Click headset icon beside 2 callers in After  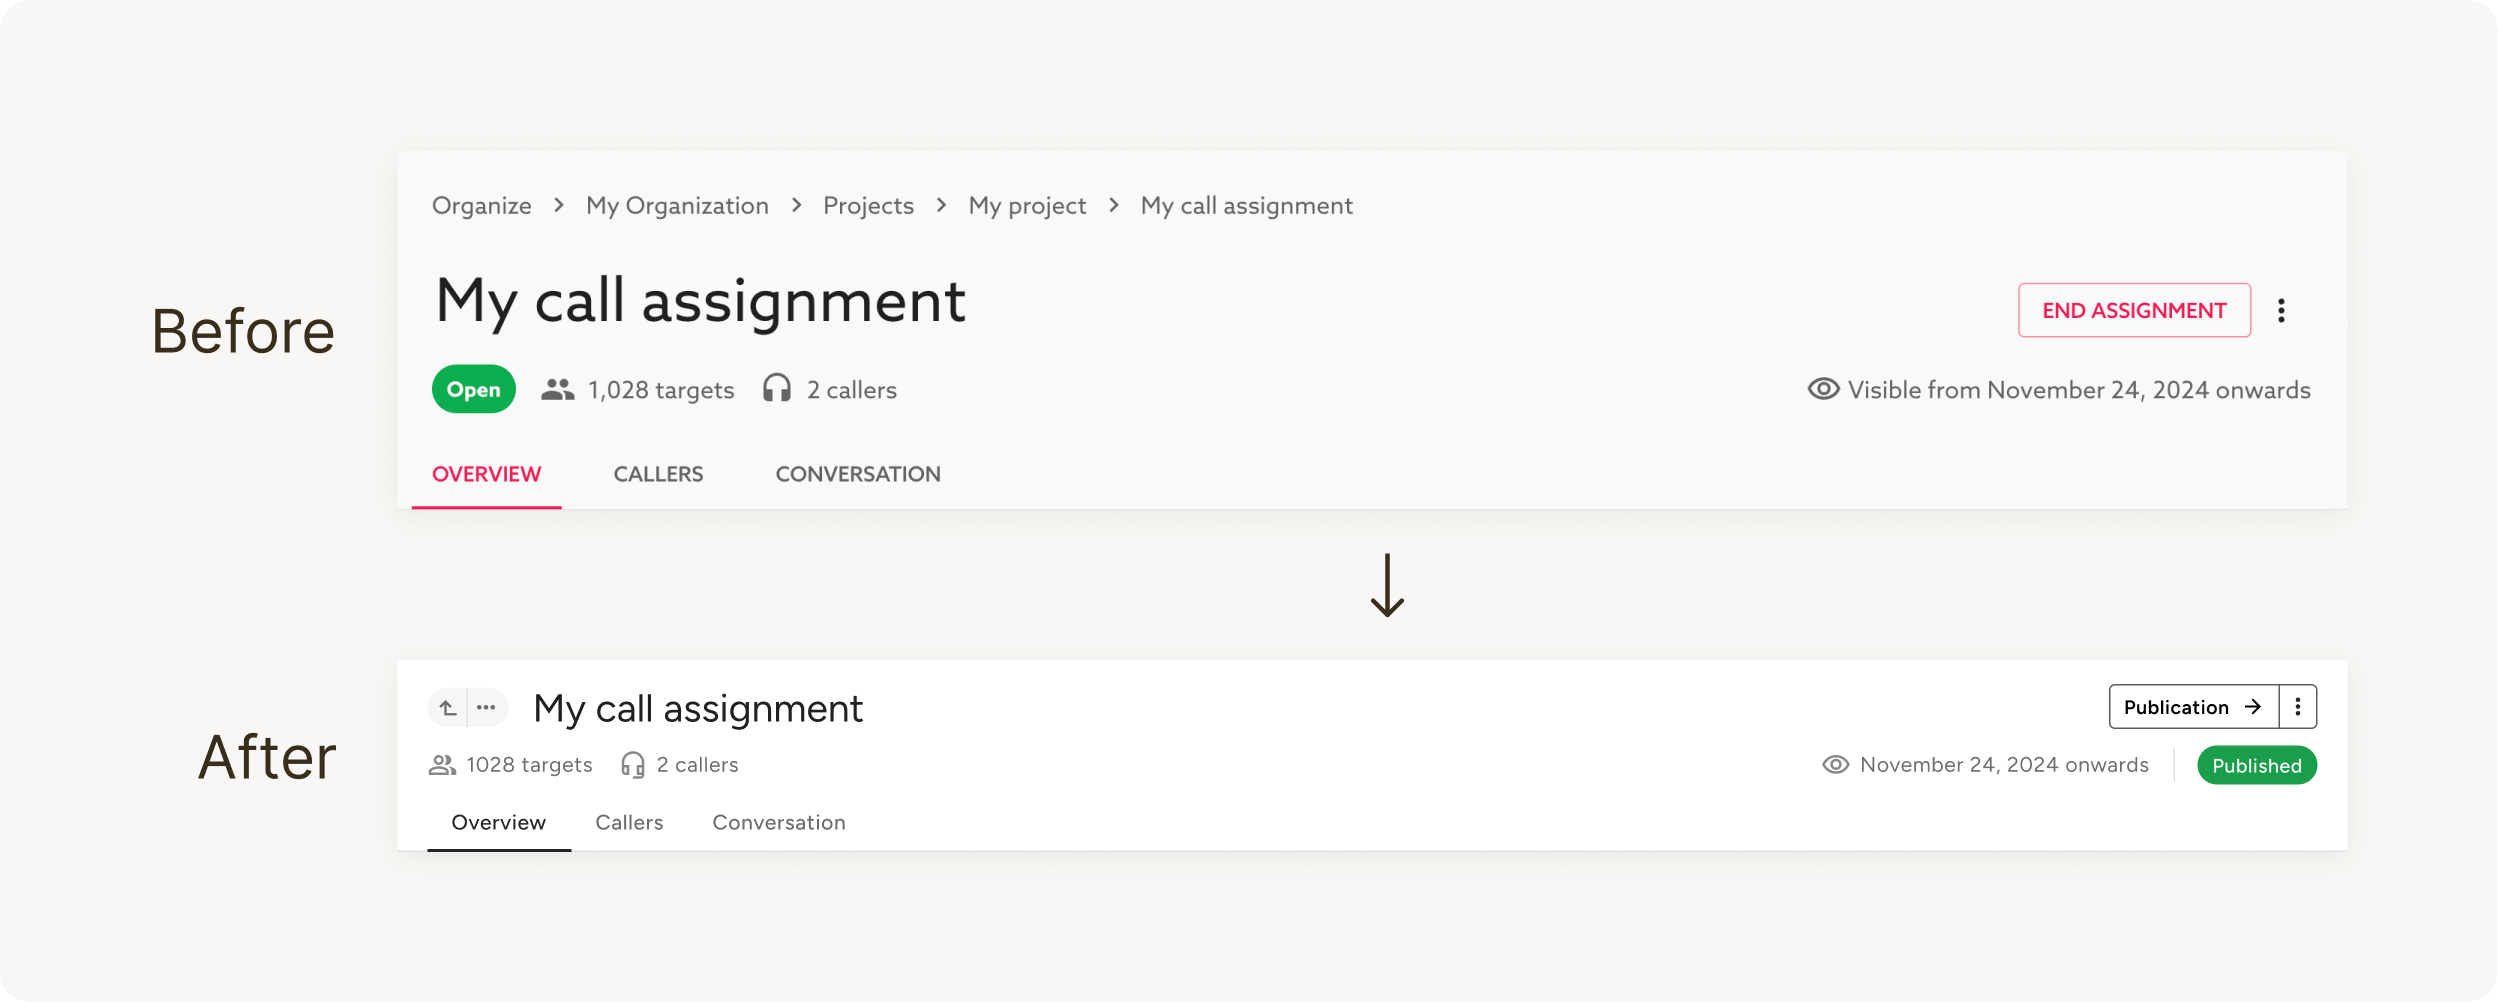point(633,765)
